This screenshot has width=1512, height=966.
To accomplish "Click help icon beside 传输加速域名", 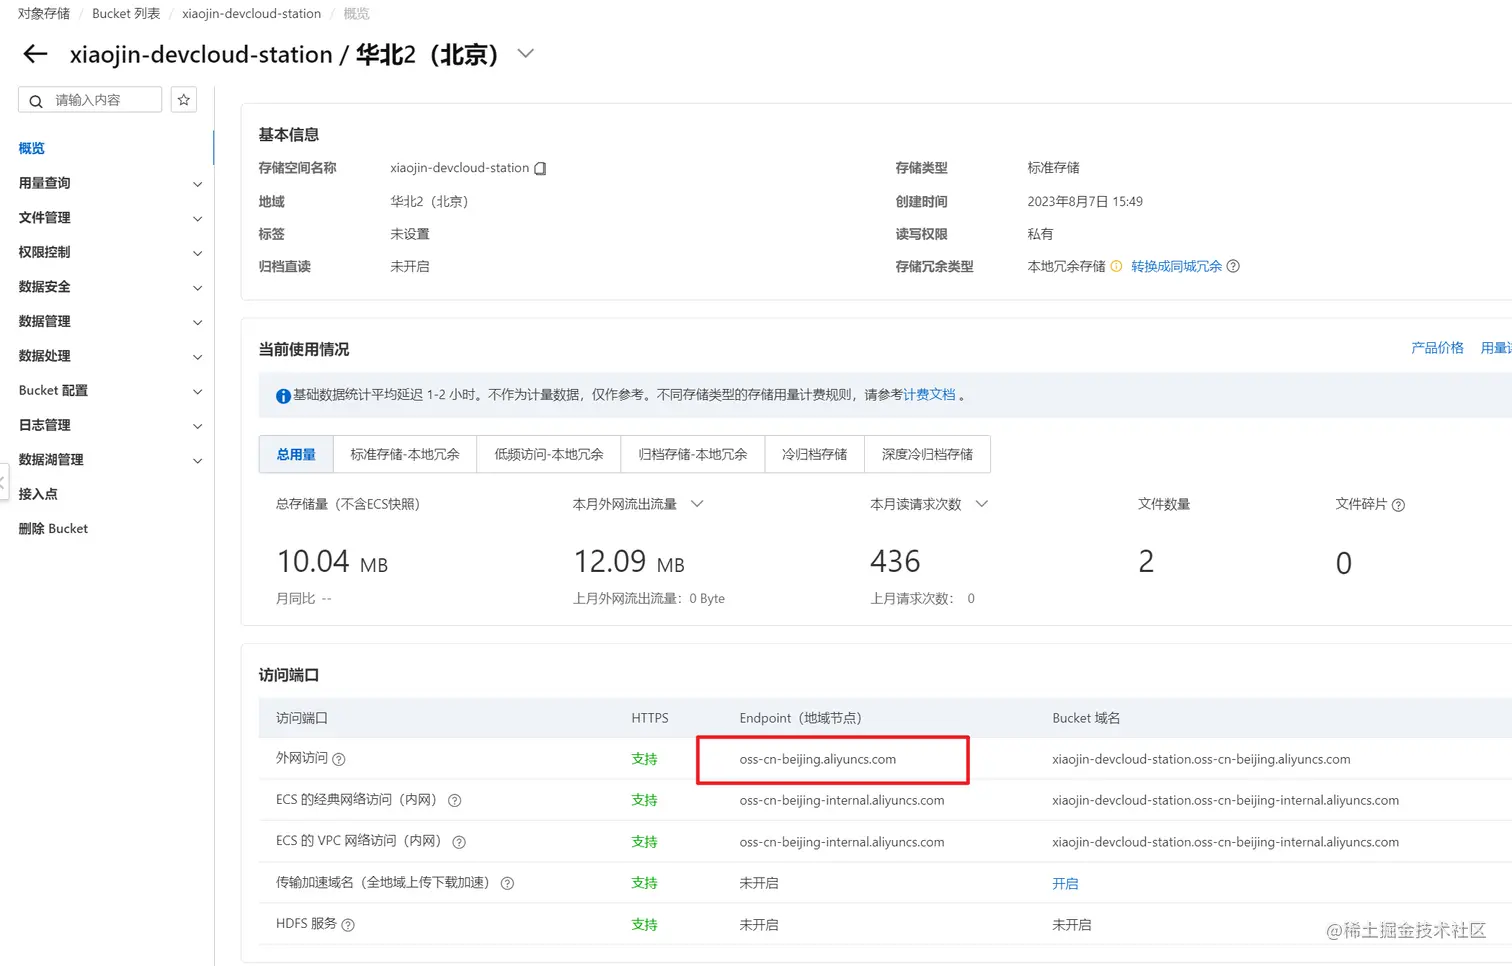I will [x=507, y=883].
